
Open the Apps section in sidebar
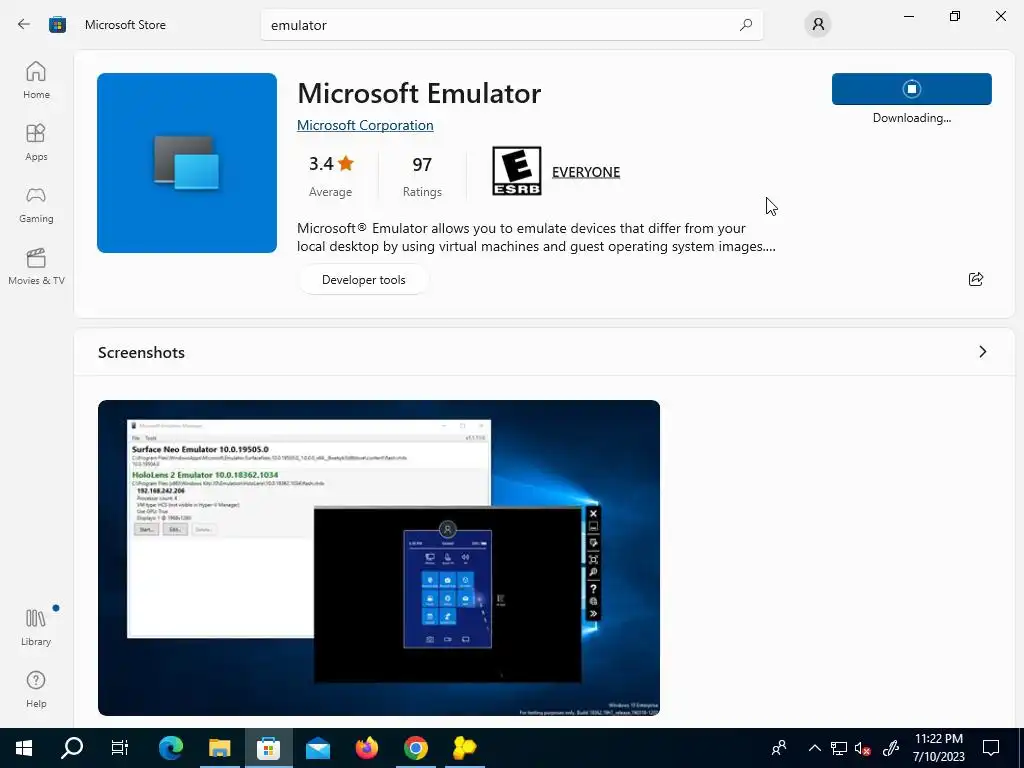tap(36, 142)
